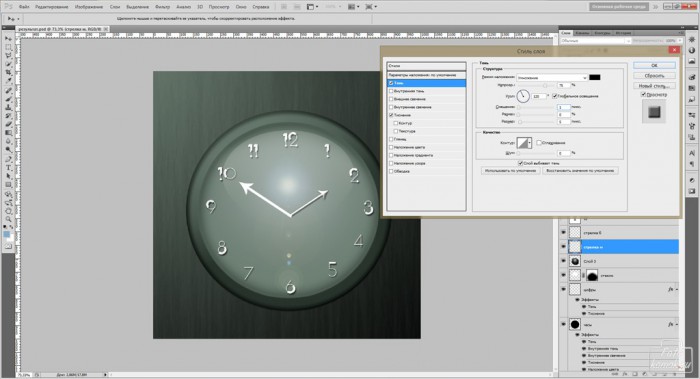Viewport: 700px width, 379px height.
Task: Open the black shadow color swatch
Action: tap(595, 78)
